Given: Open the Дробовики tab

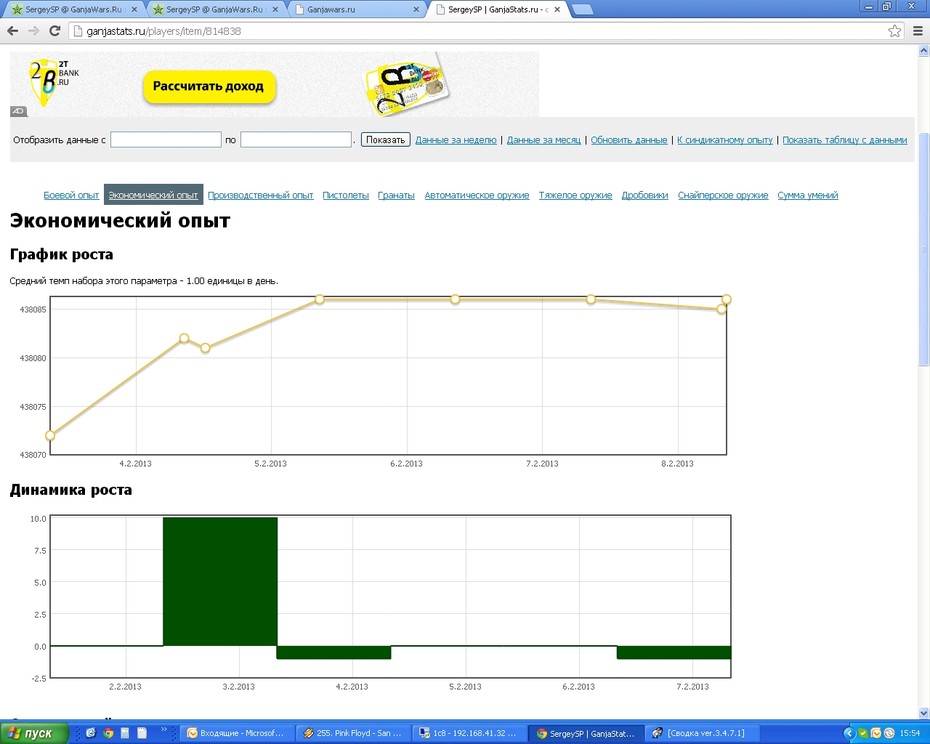Looking at the screenshot, I should point(645,195).
